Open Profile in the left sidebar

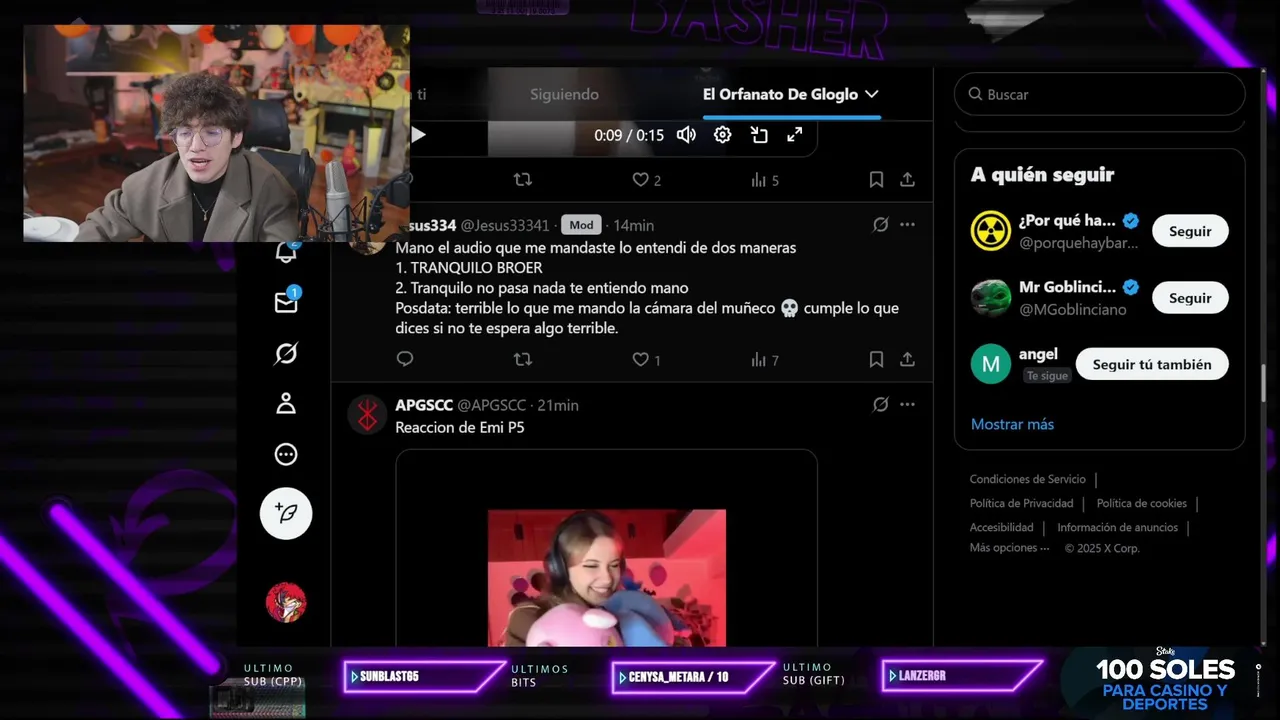286,404
